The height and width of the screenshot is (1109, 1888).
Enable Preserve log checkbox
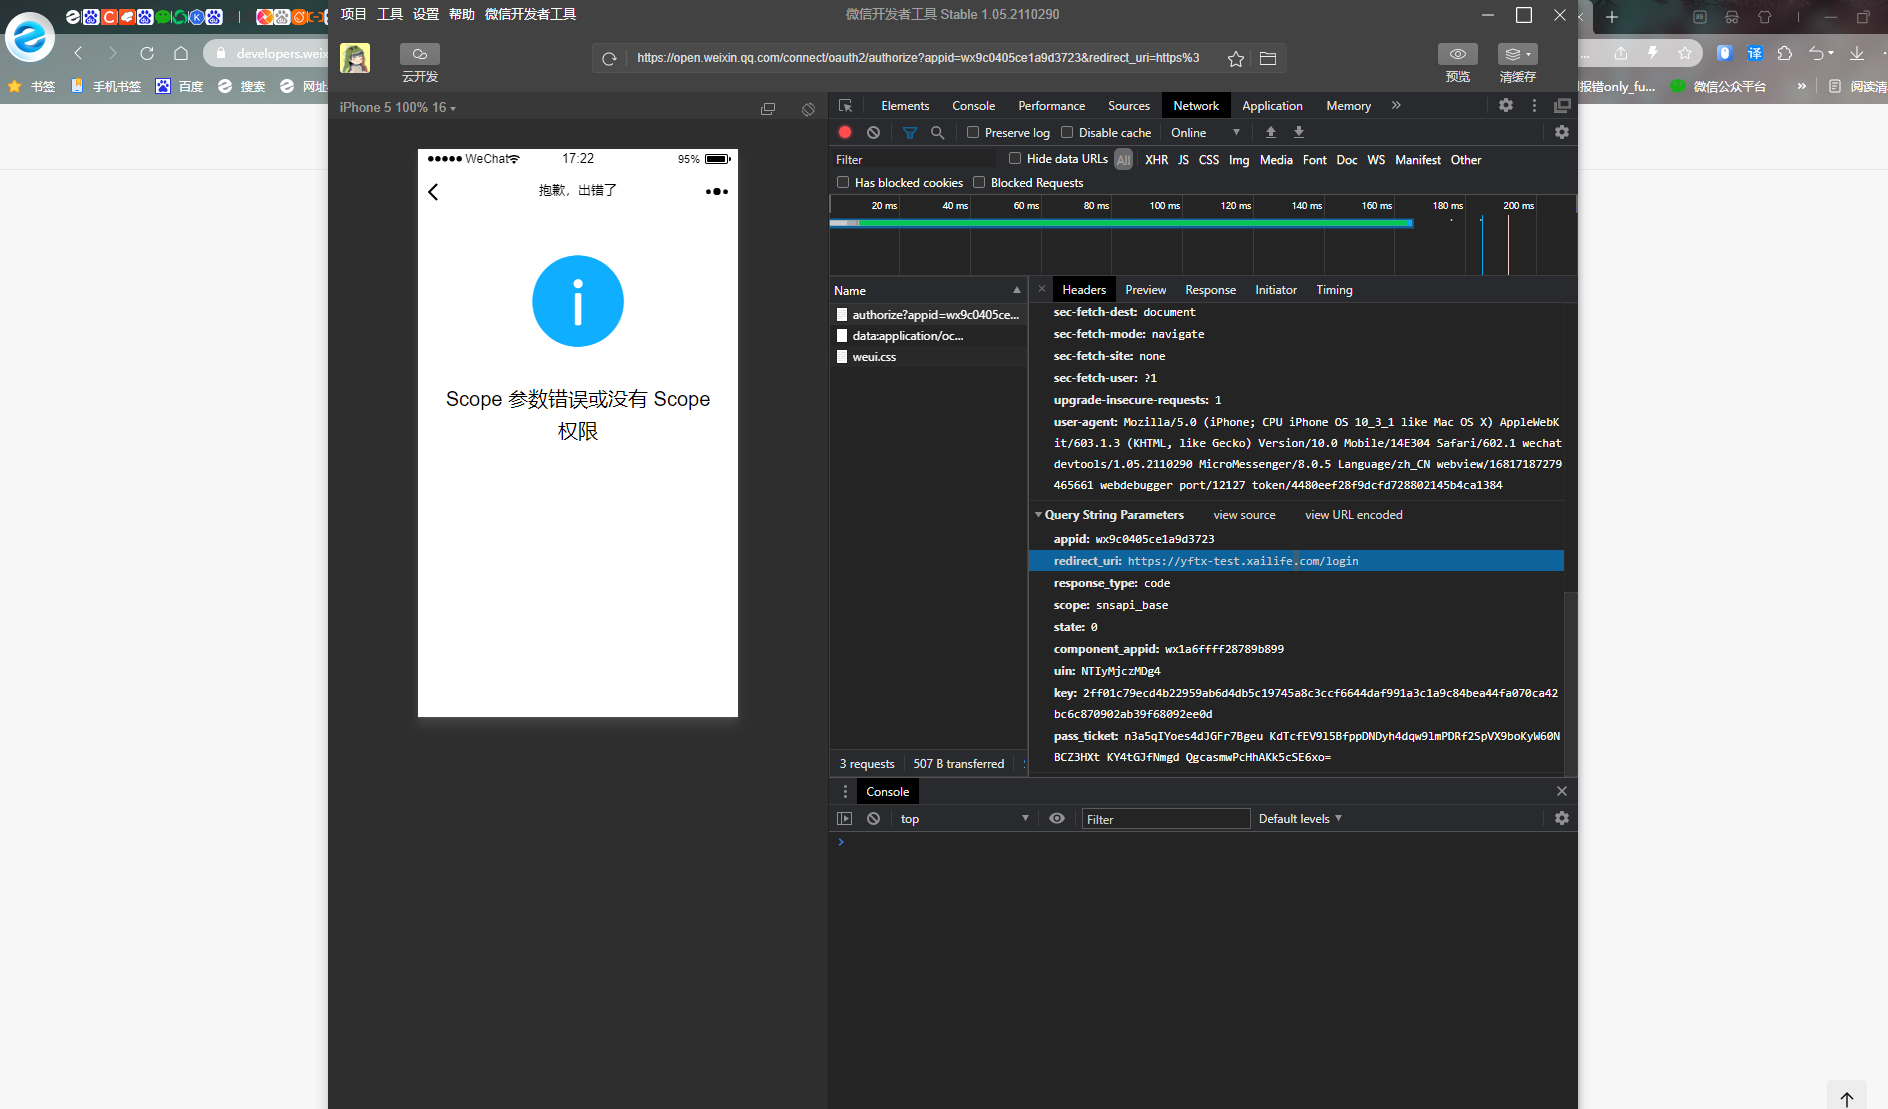click(973, 132)
